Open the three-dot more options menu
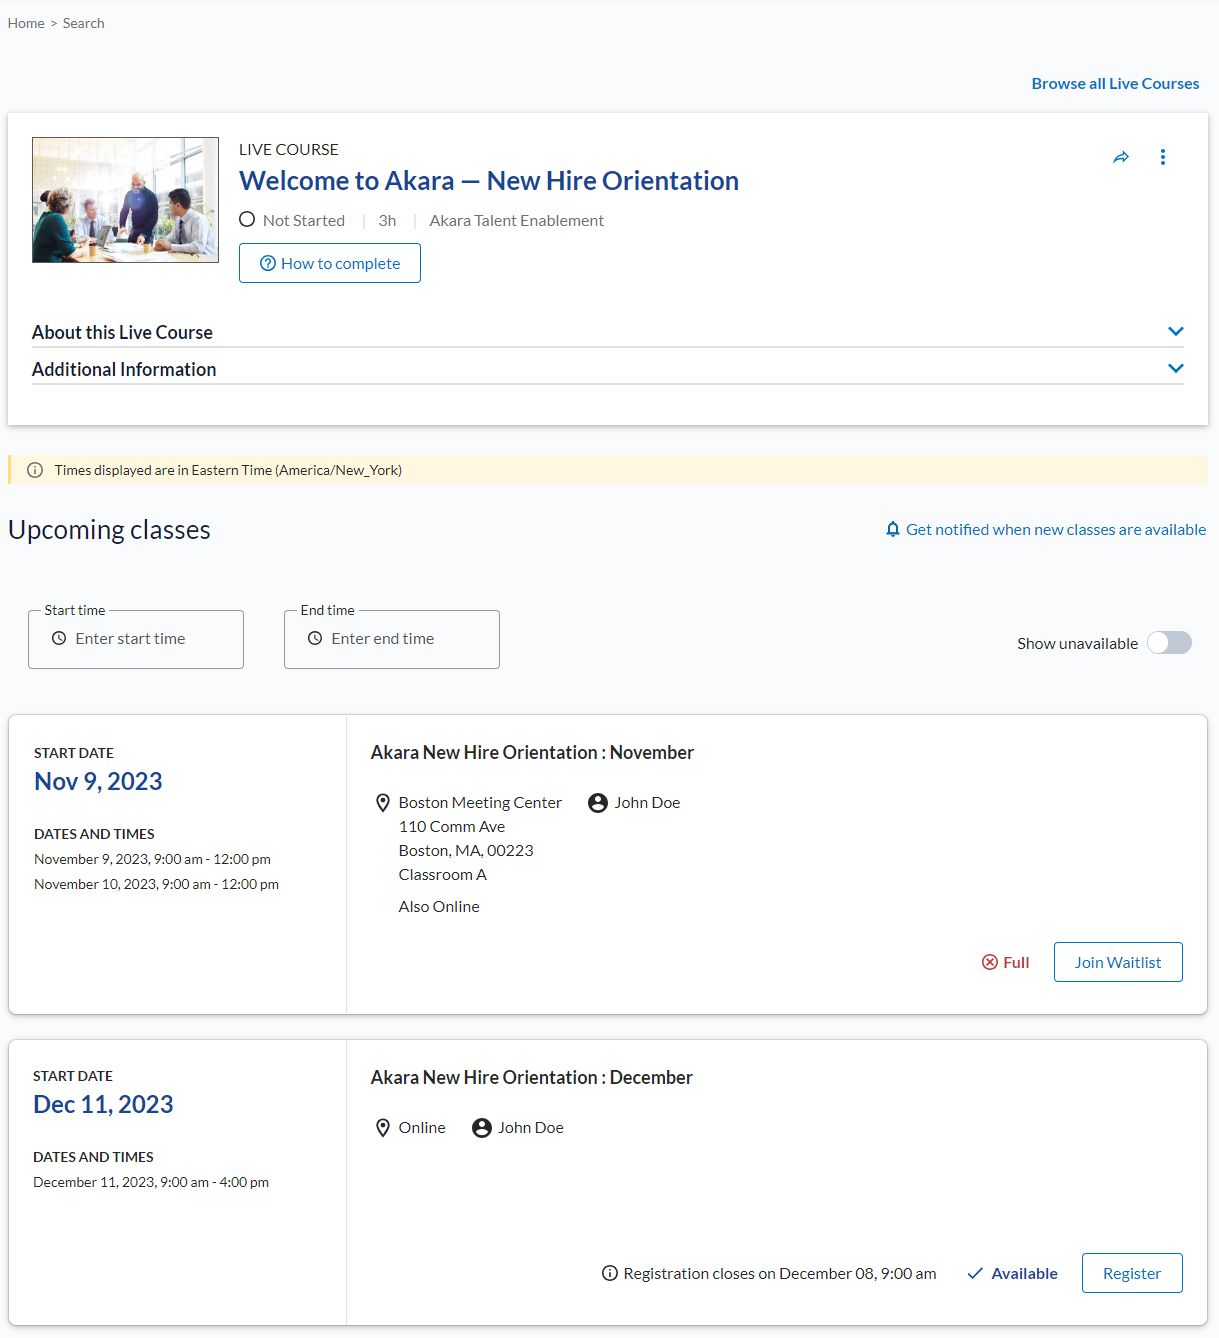The width and height of the screenshot is (1219, 1338). (1162, 157)
